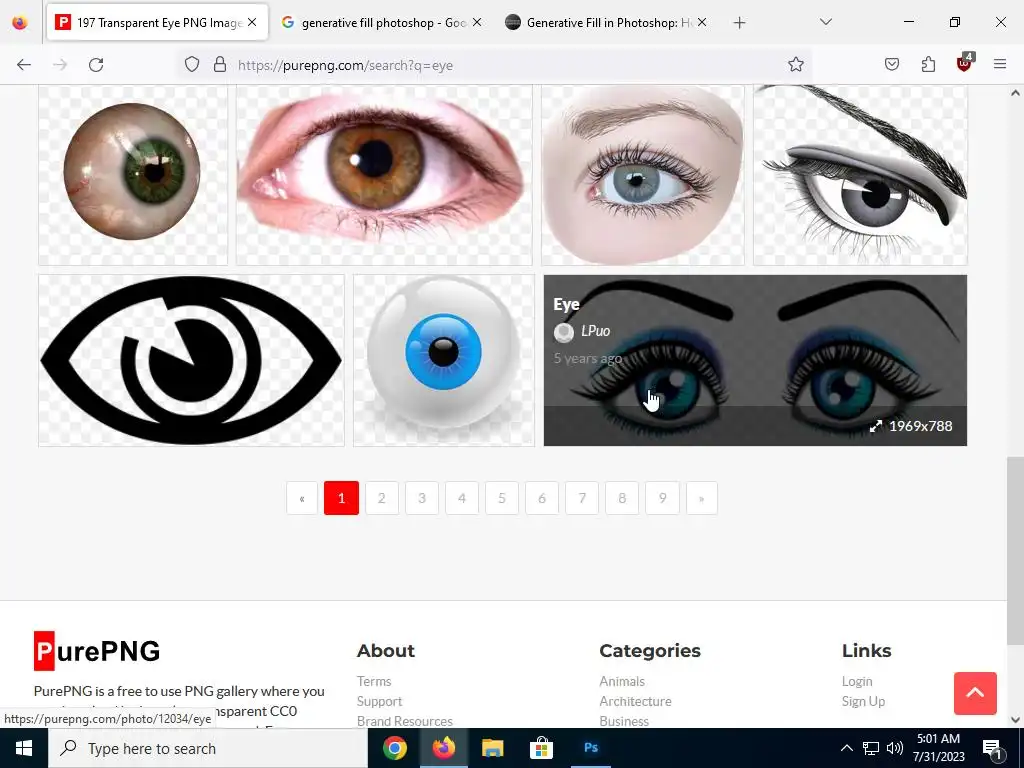
Task: Switch to Generative Fill in Photoshop tab
Action: point(607,23)
